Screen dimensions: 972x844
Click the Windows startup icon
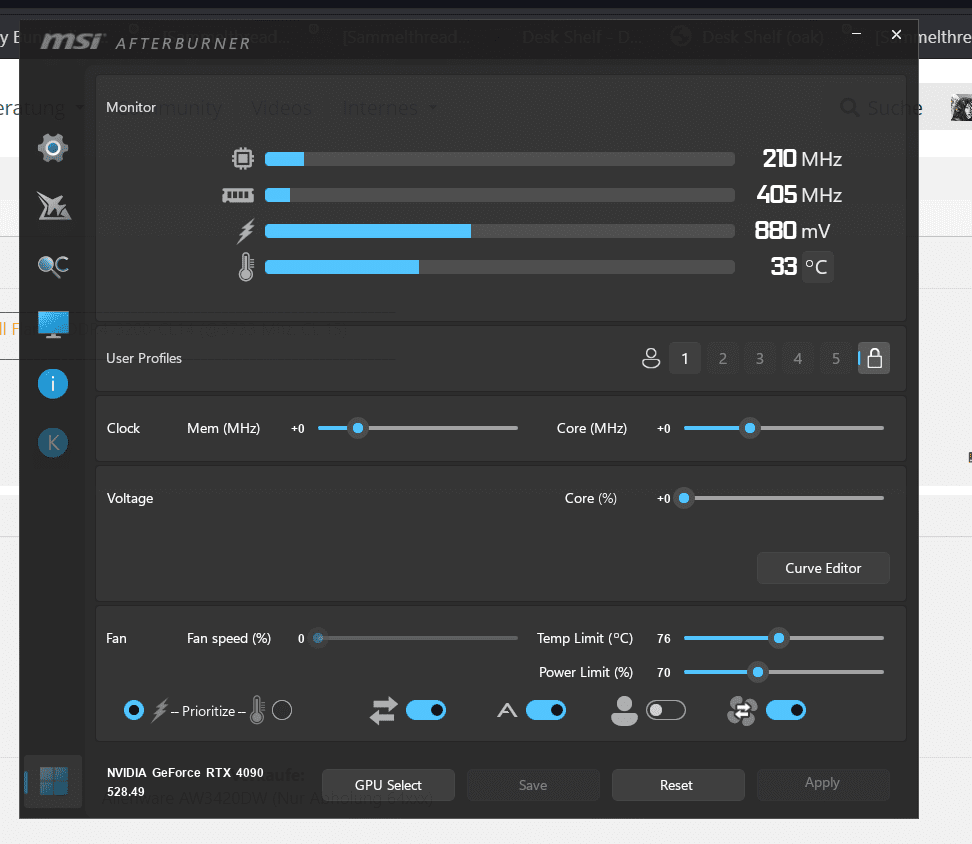pyautogui.click(x=53, y=781)
